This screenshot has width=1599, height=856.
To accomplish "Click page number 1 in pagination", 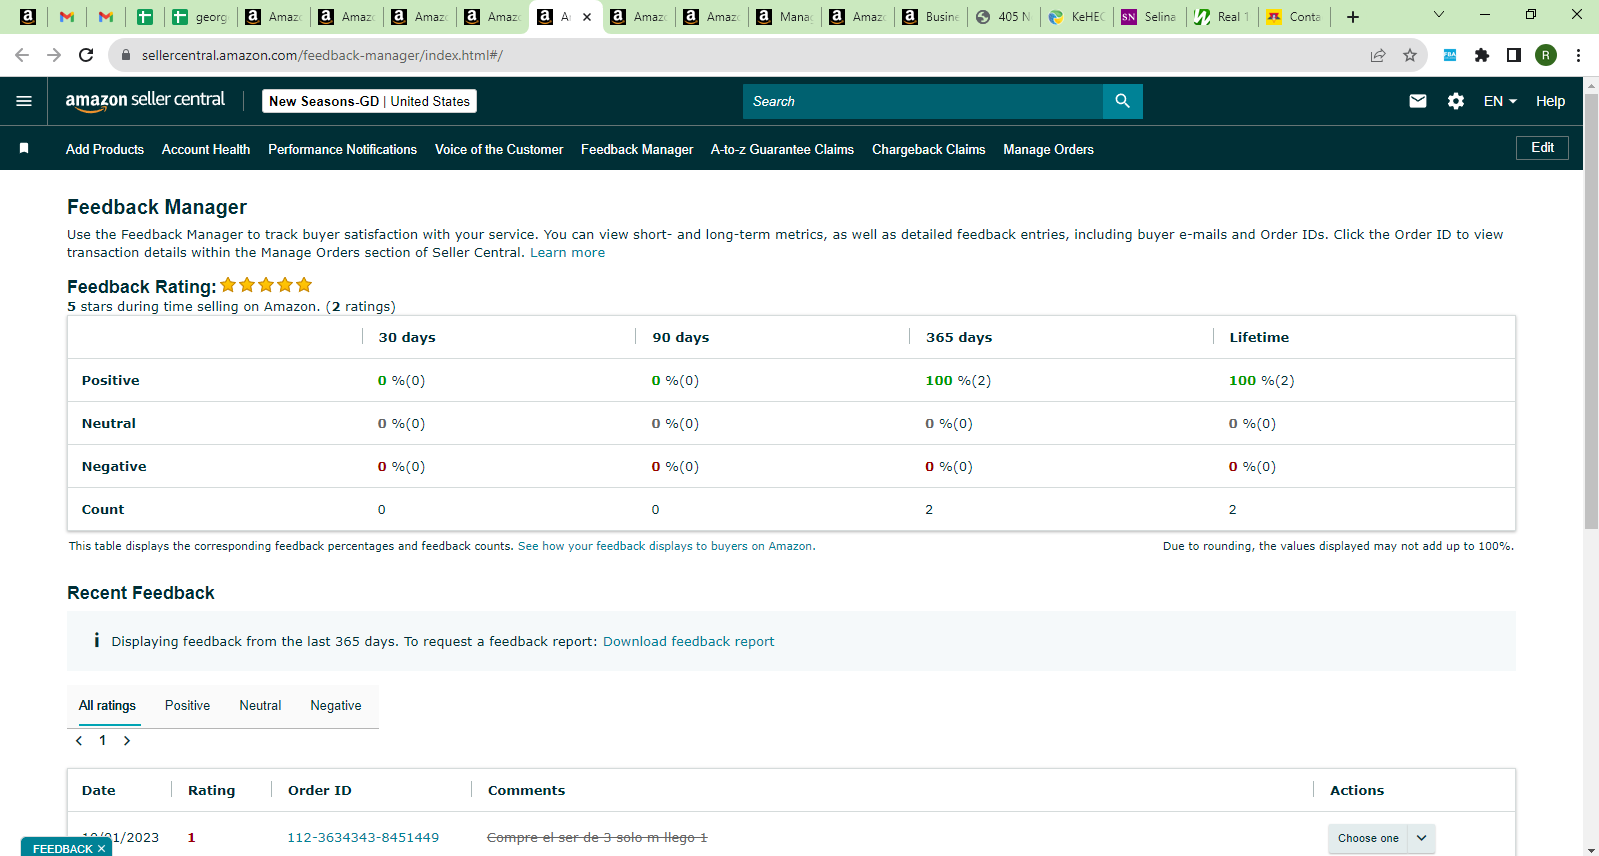I will [102, 741].
